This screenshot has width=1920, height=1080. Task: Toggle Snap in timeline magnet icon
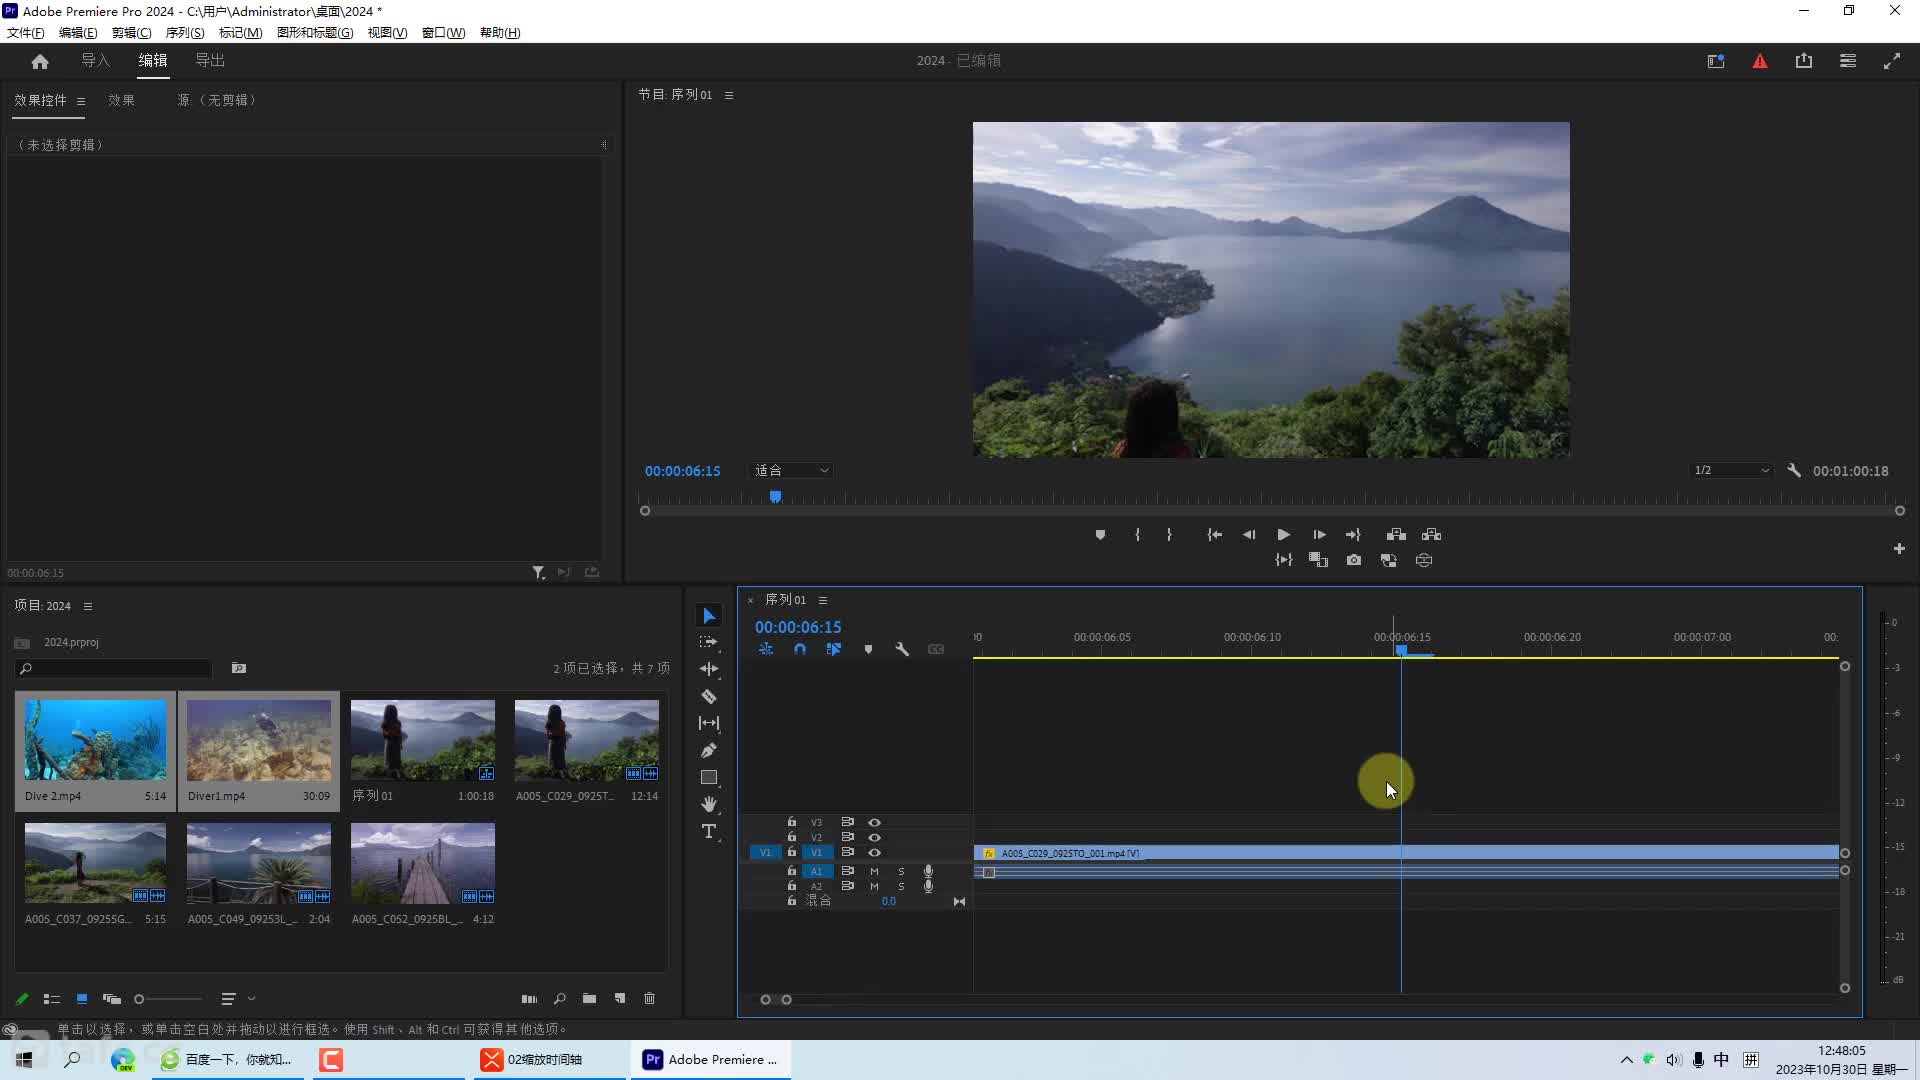[800, 649]
